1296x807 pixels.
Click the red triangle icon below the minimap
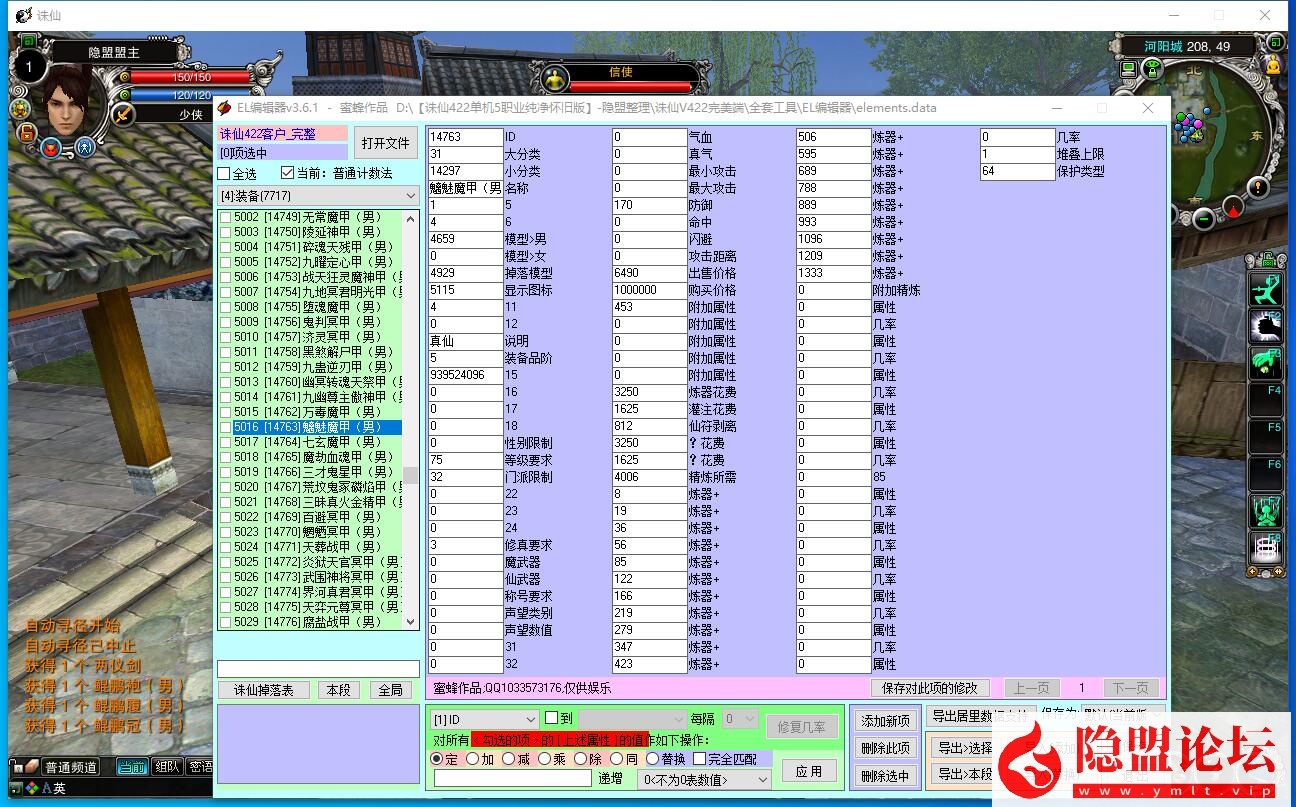click(x=1234, y=209)
